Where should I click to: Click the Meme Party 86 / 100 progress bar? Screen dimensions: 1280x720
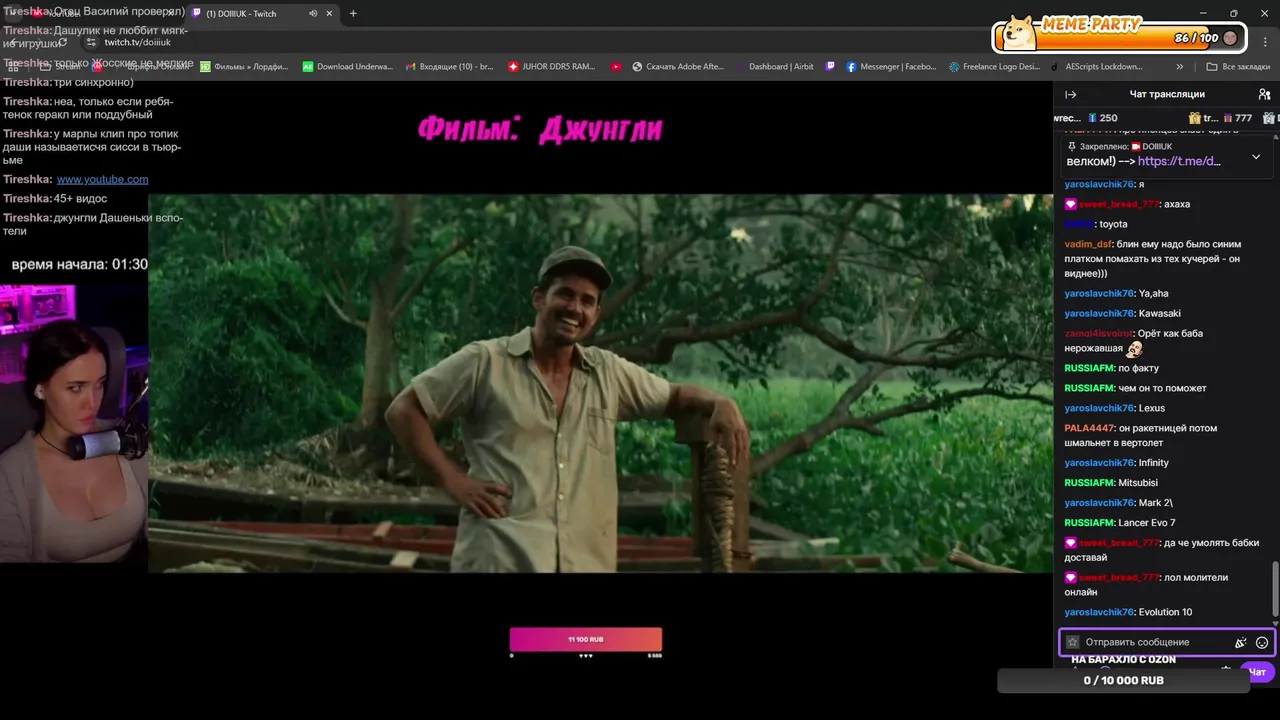[x=1121, y=38]
